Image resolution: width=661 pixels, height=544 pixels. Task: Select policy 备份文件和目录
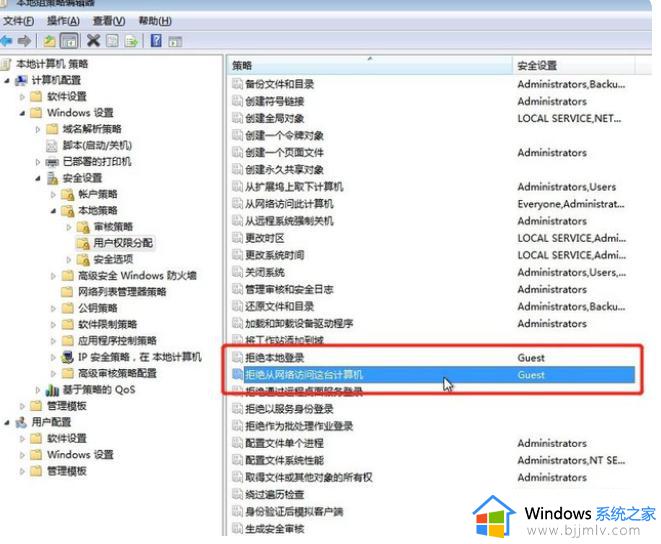[x=279, y=84]
